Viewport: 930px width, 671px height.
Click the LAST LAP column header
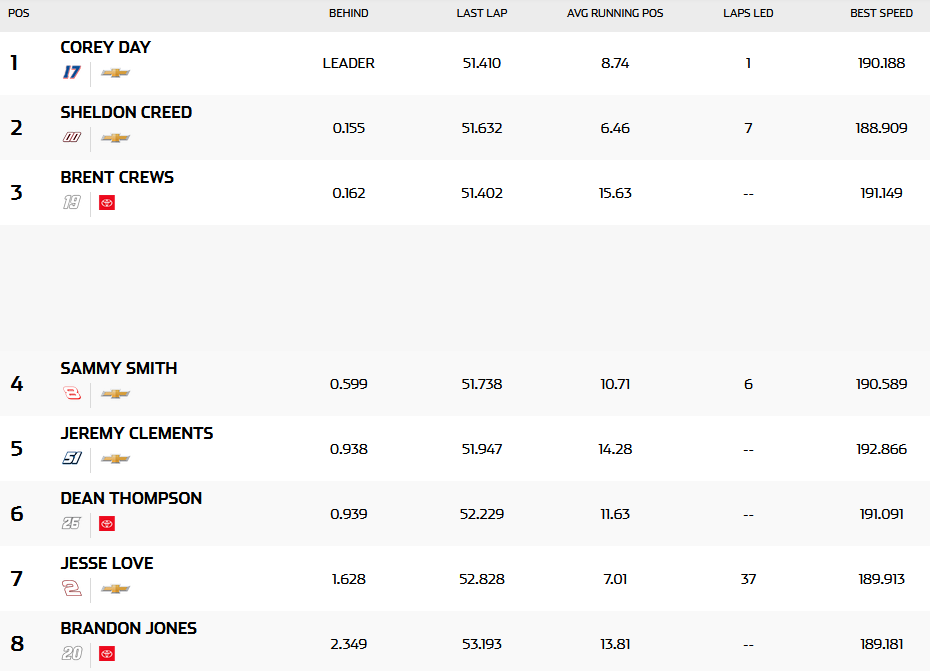click(x=481, y=14)
